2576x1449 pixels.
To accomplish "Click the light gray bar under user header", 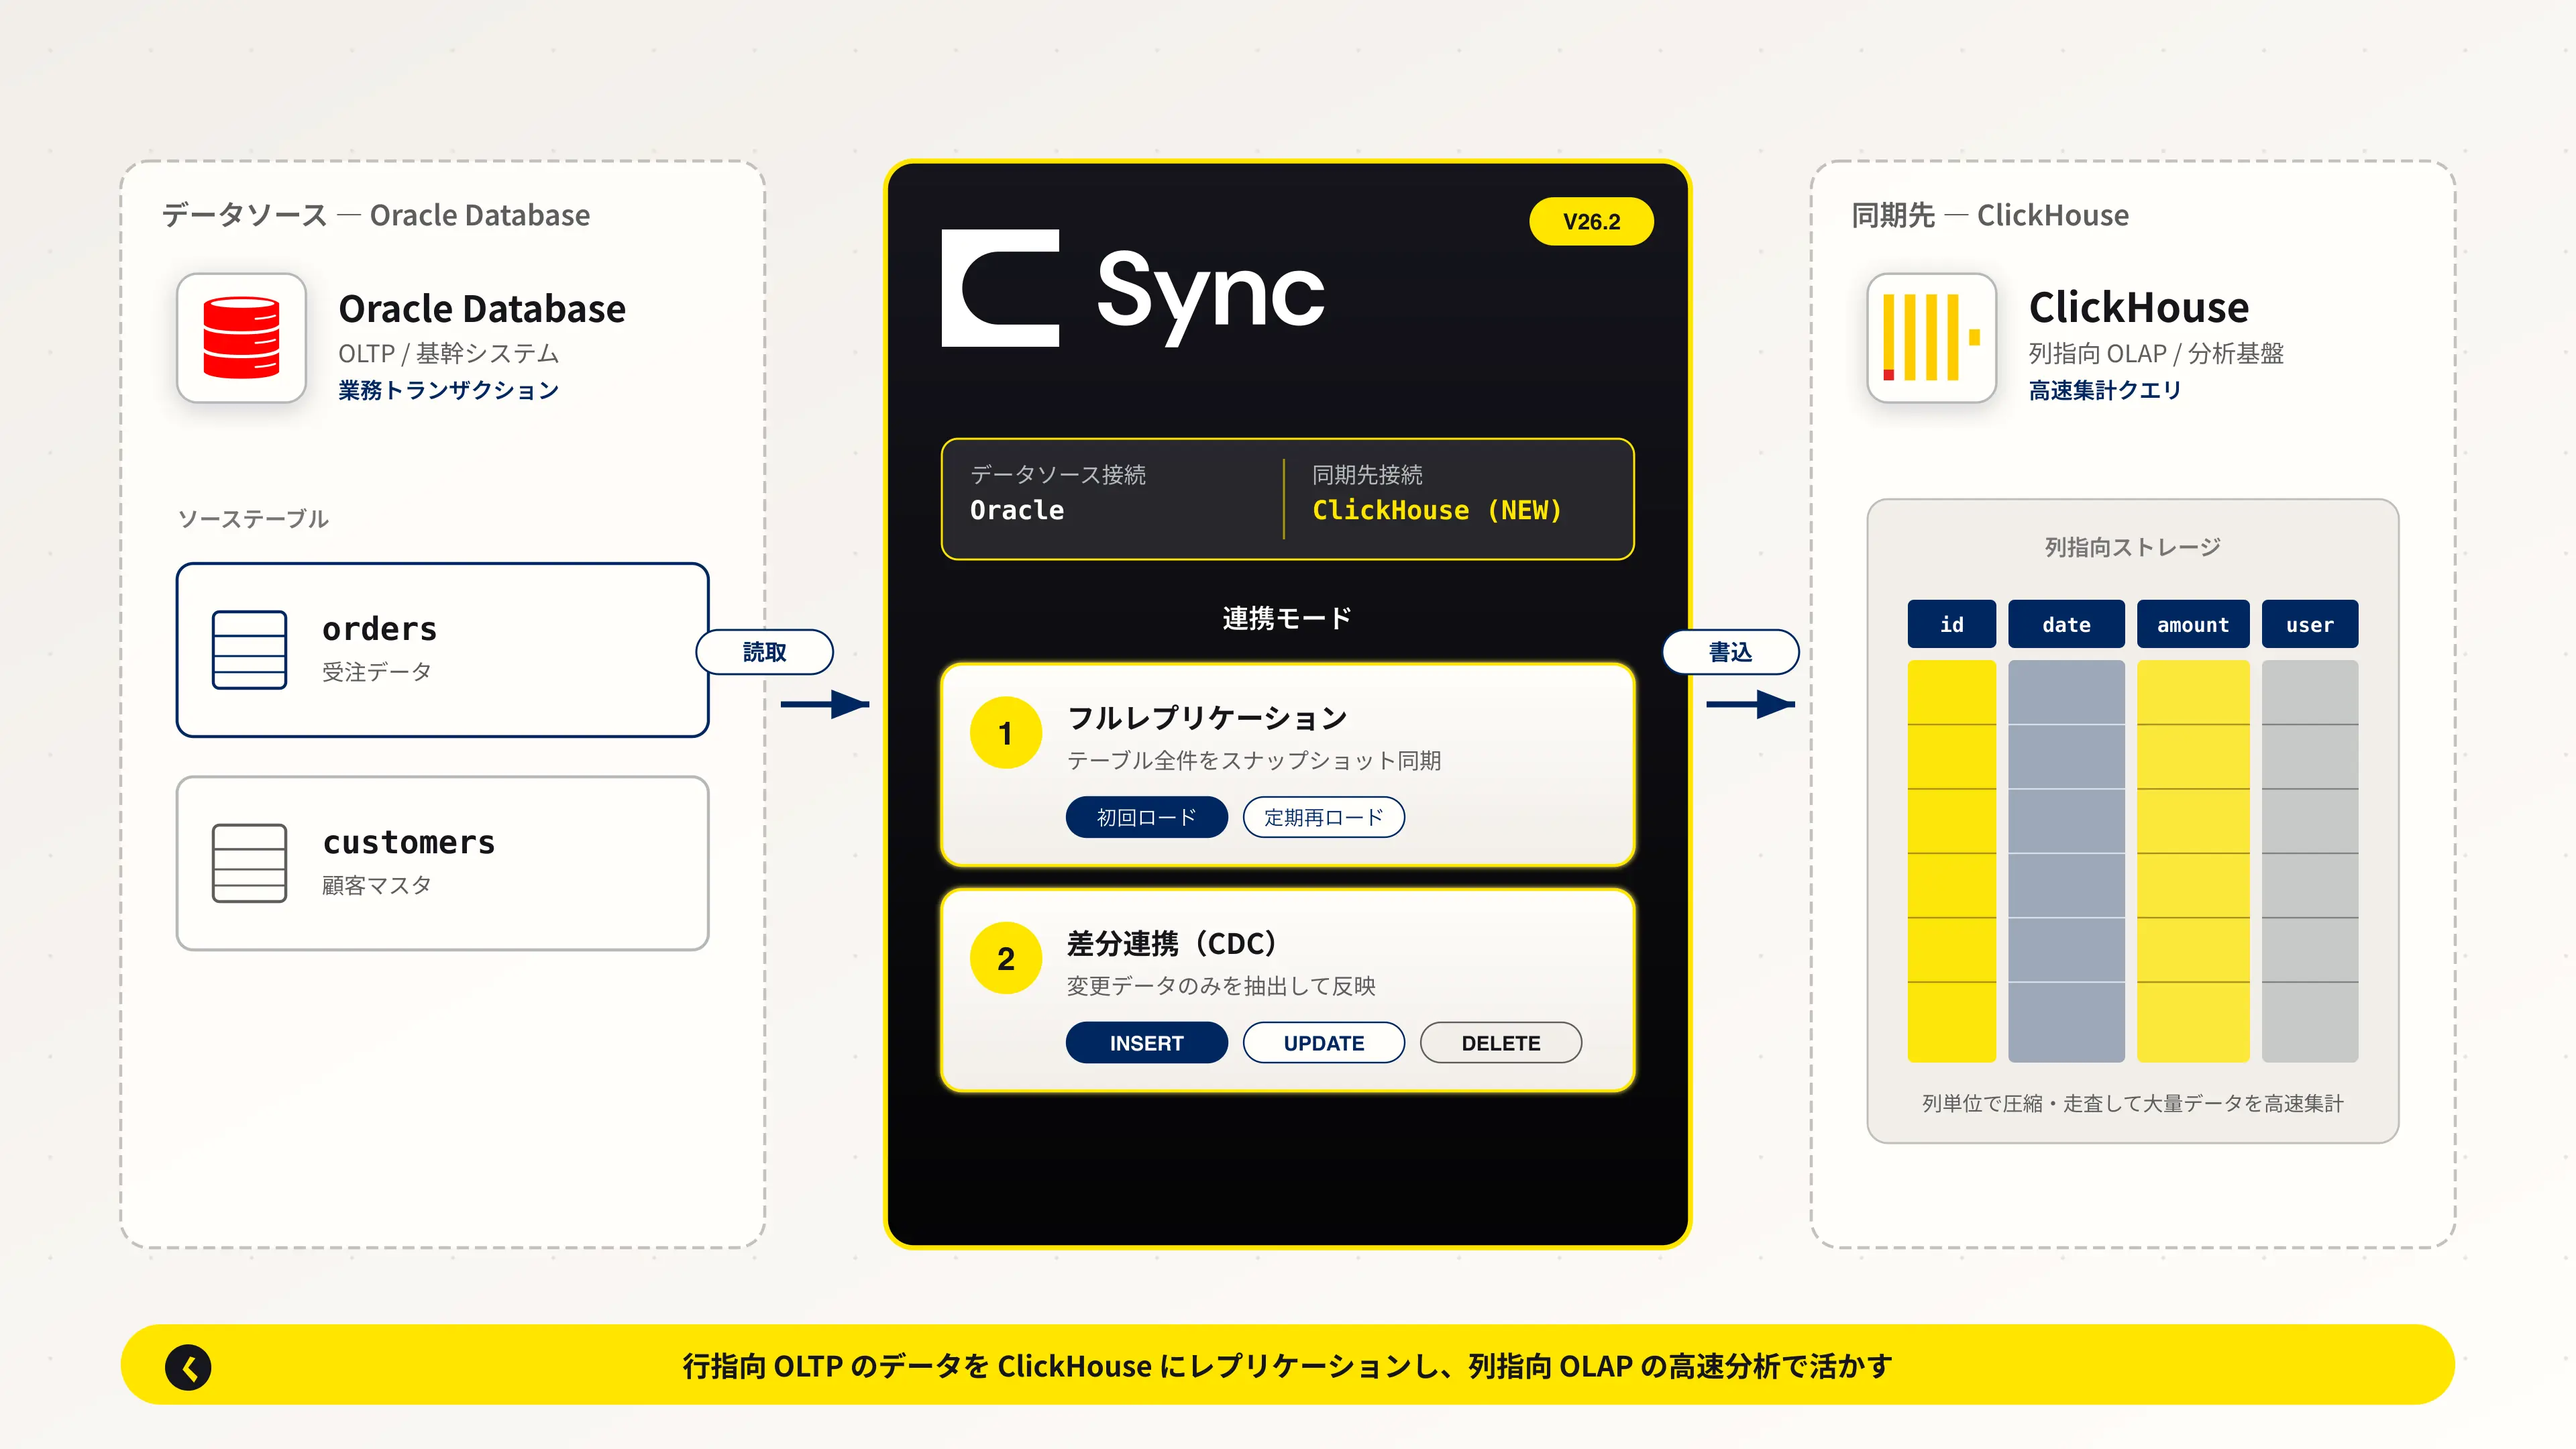I will (x=2310, y=861).
